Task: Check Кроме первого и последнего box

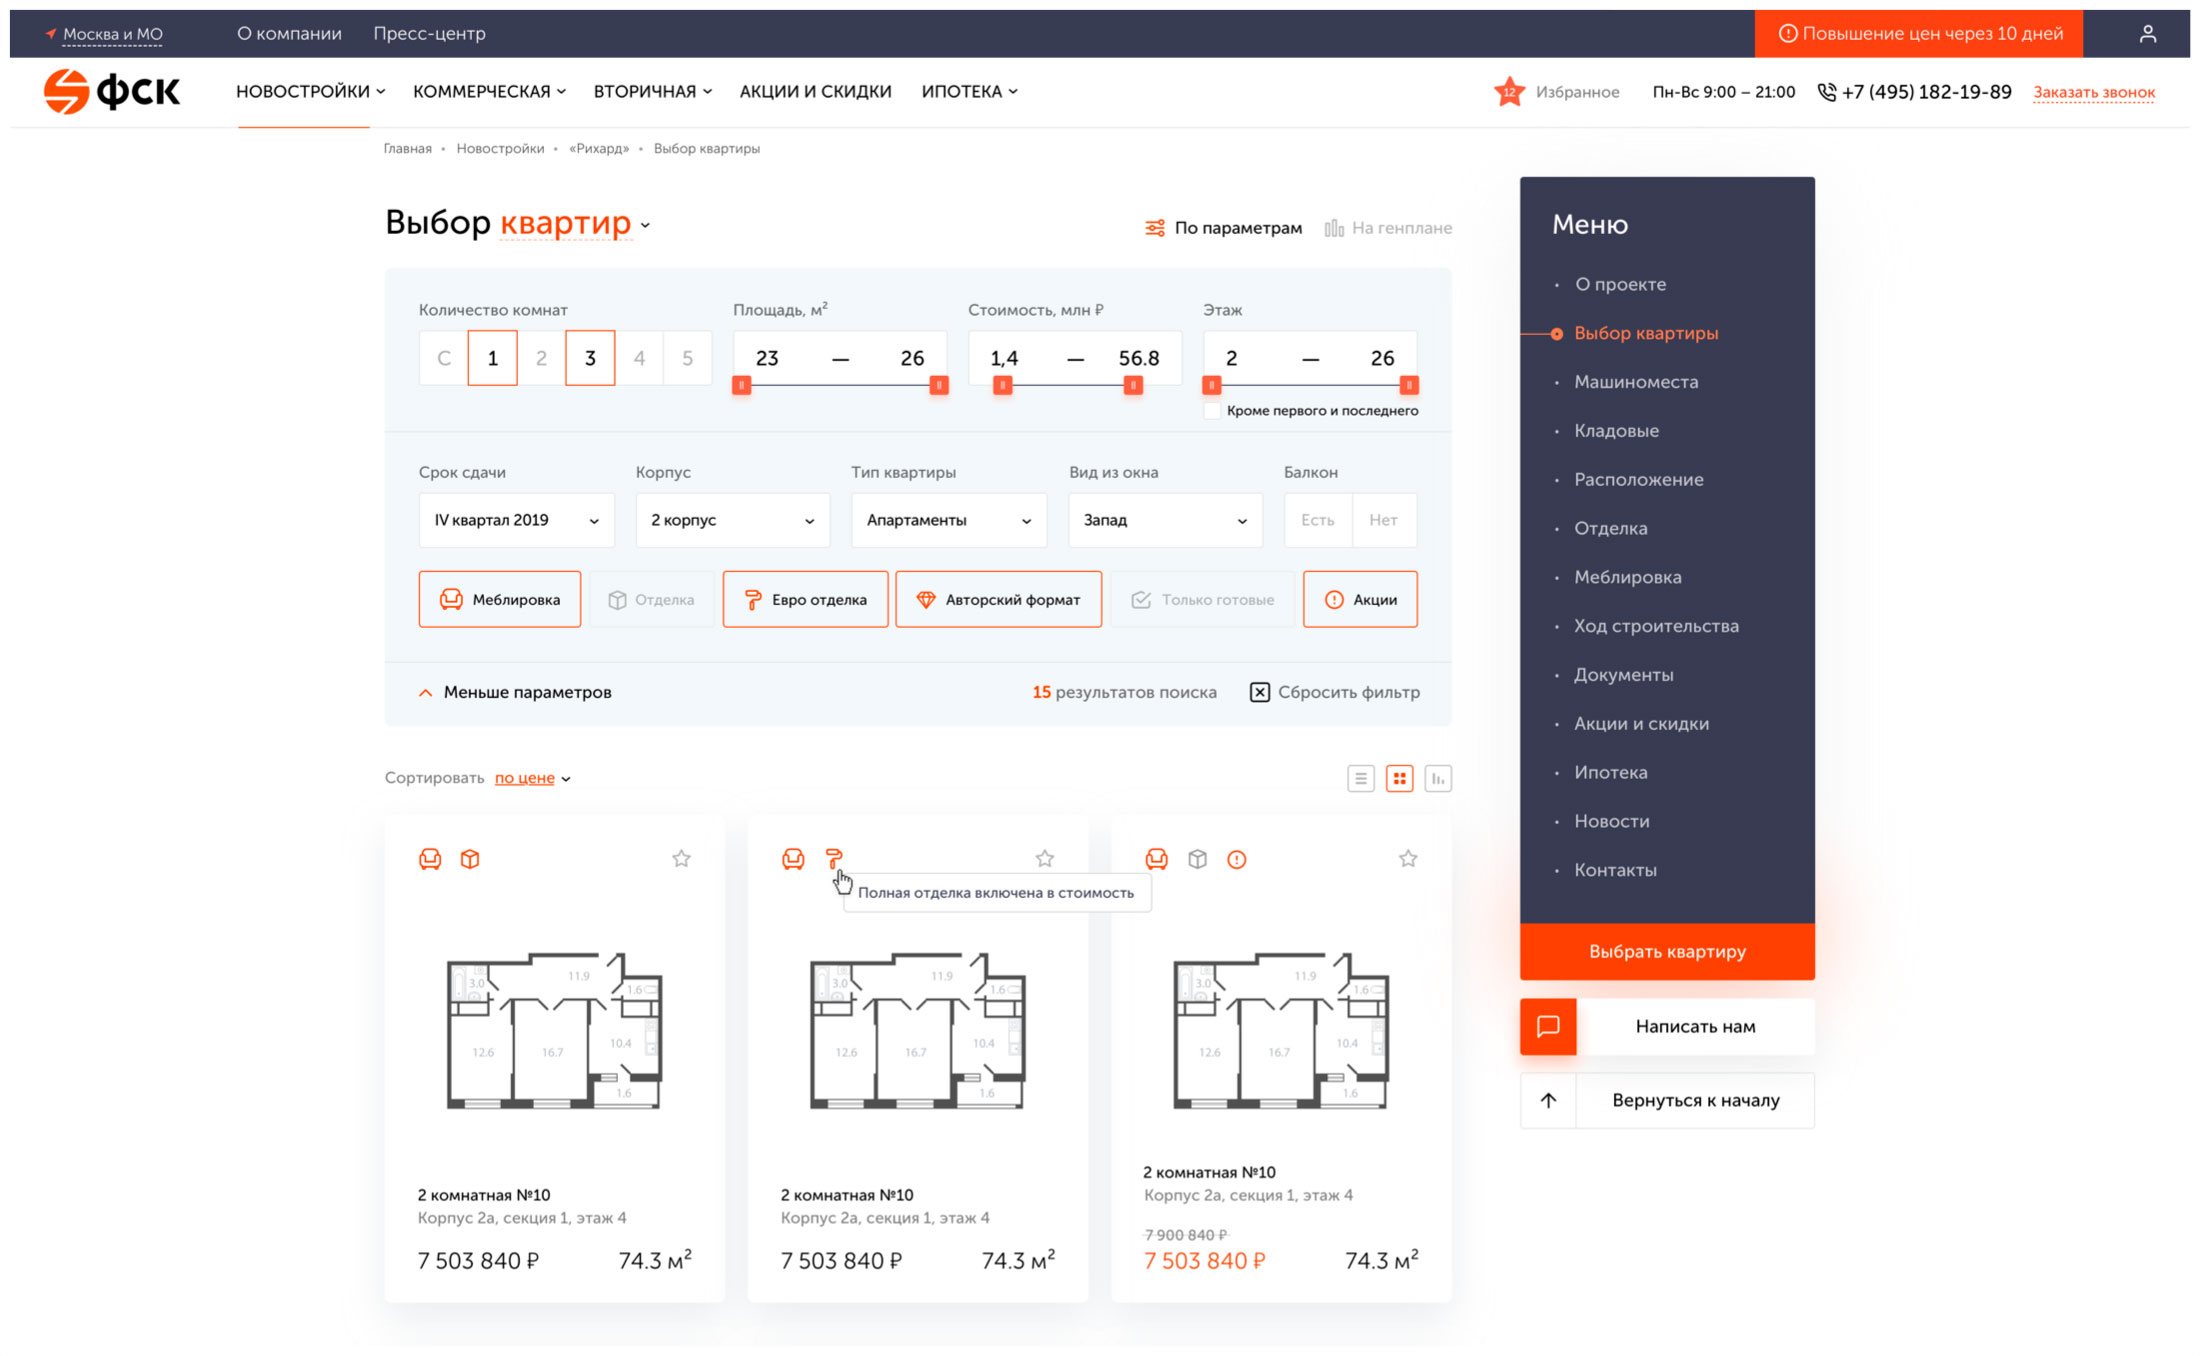Action: point(1212,411)
